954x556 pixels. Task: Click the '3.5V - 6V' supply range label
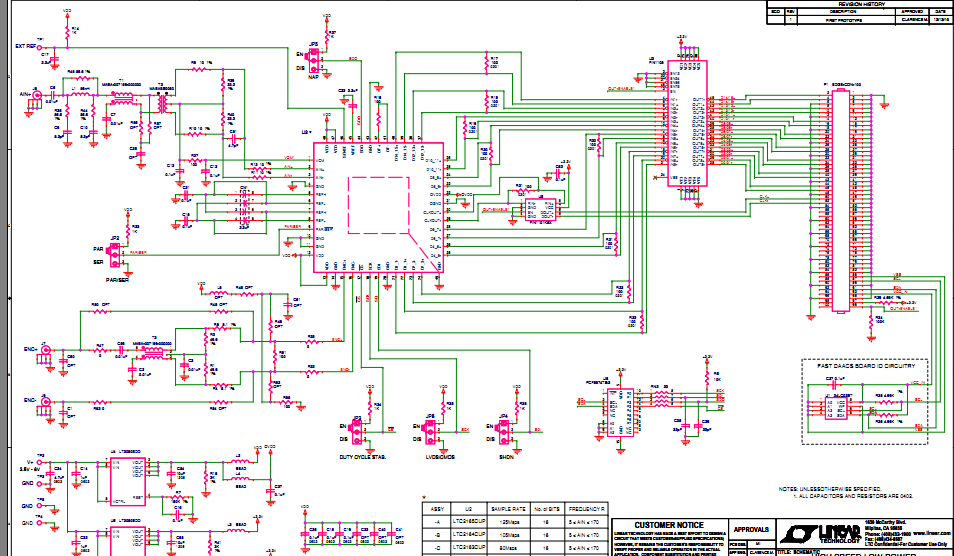[29, 470]
